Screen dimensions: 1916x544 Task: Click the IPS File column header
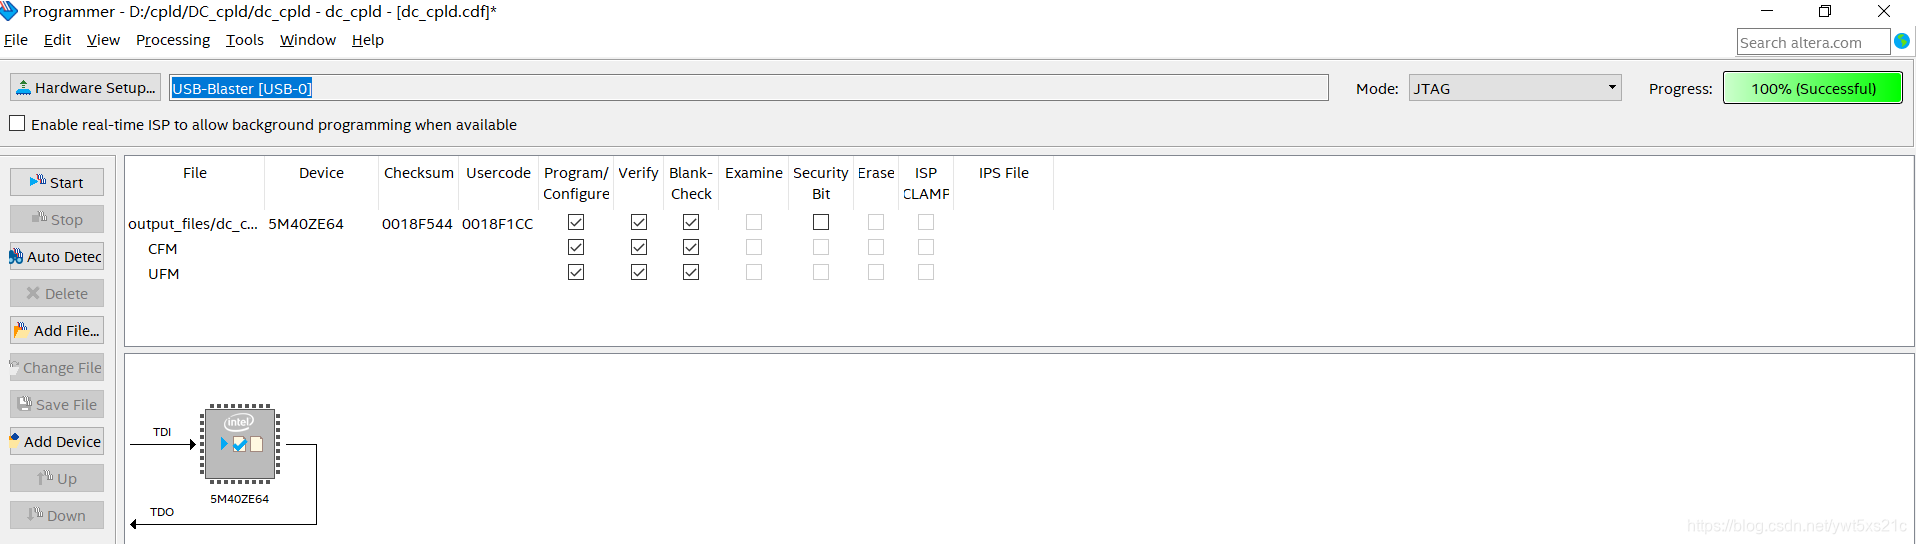click(x=1004, y=173)
